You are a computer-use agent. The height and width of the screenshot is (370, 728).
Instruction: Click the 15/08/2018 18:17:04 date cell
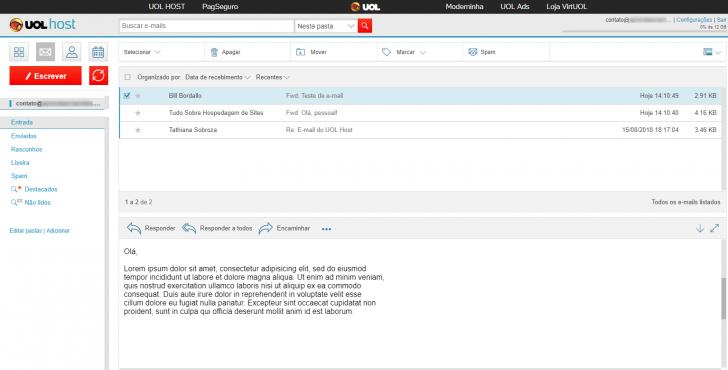pyautogui.click(x=650, y=130)
